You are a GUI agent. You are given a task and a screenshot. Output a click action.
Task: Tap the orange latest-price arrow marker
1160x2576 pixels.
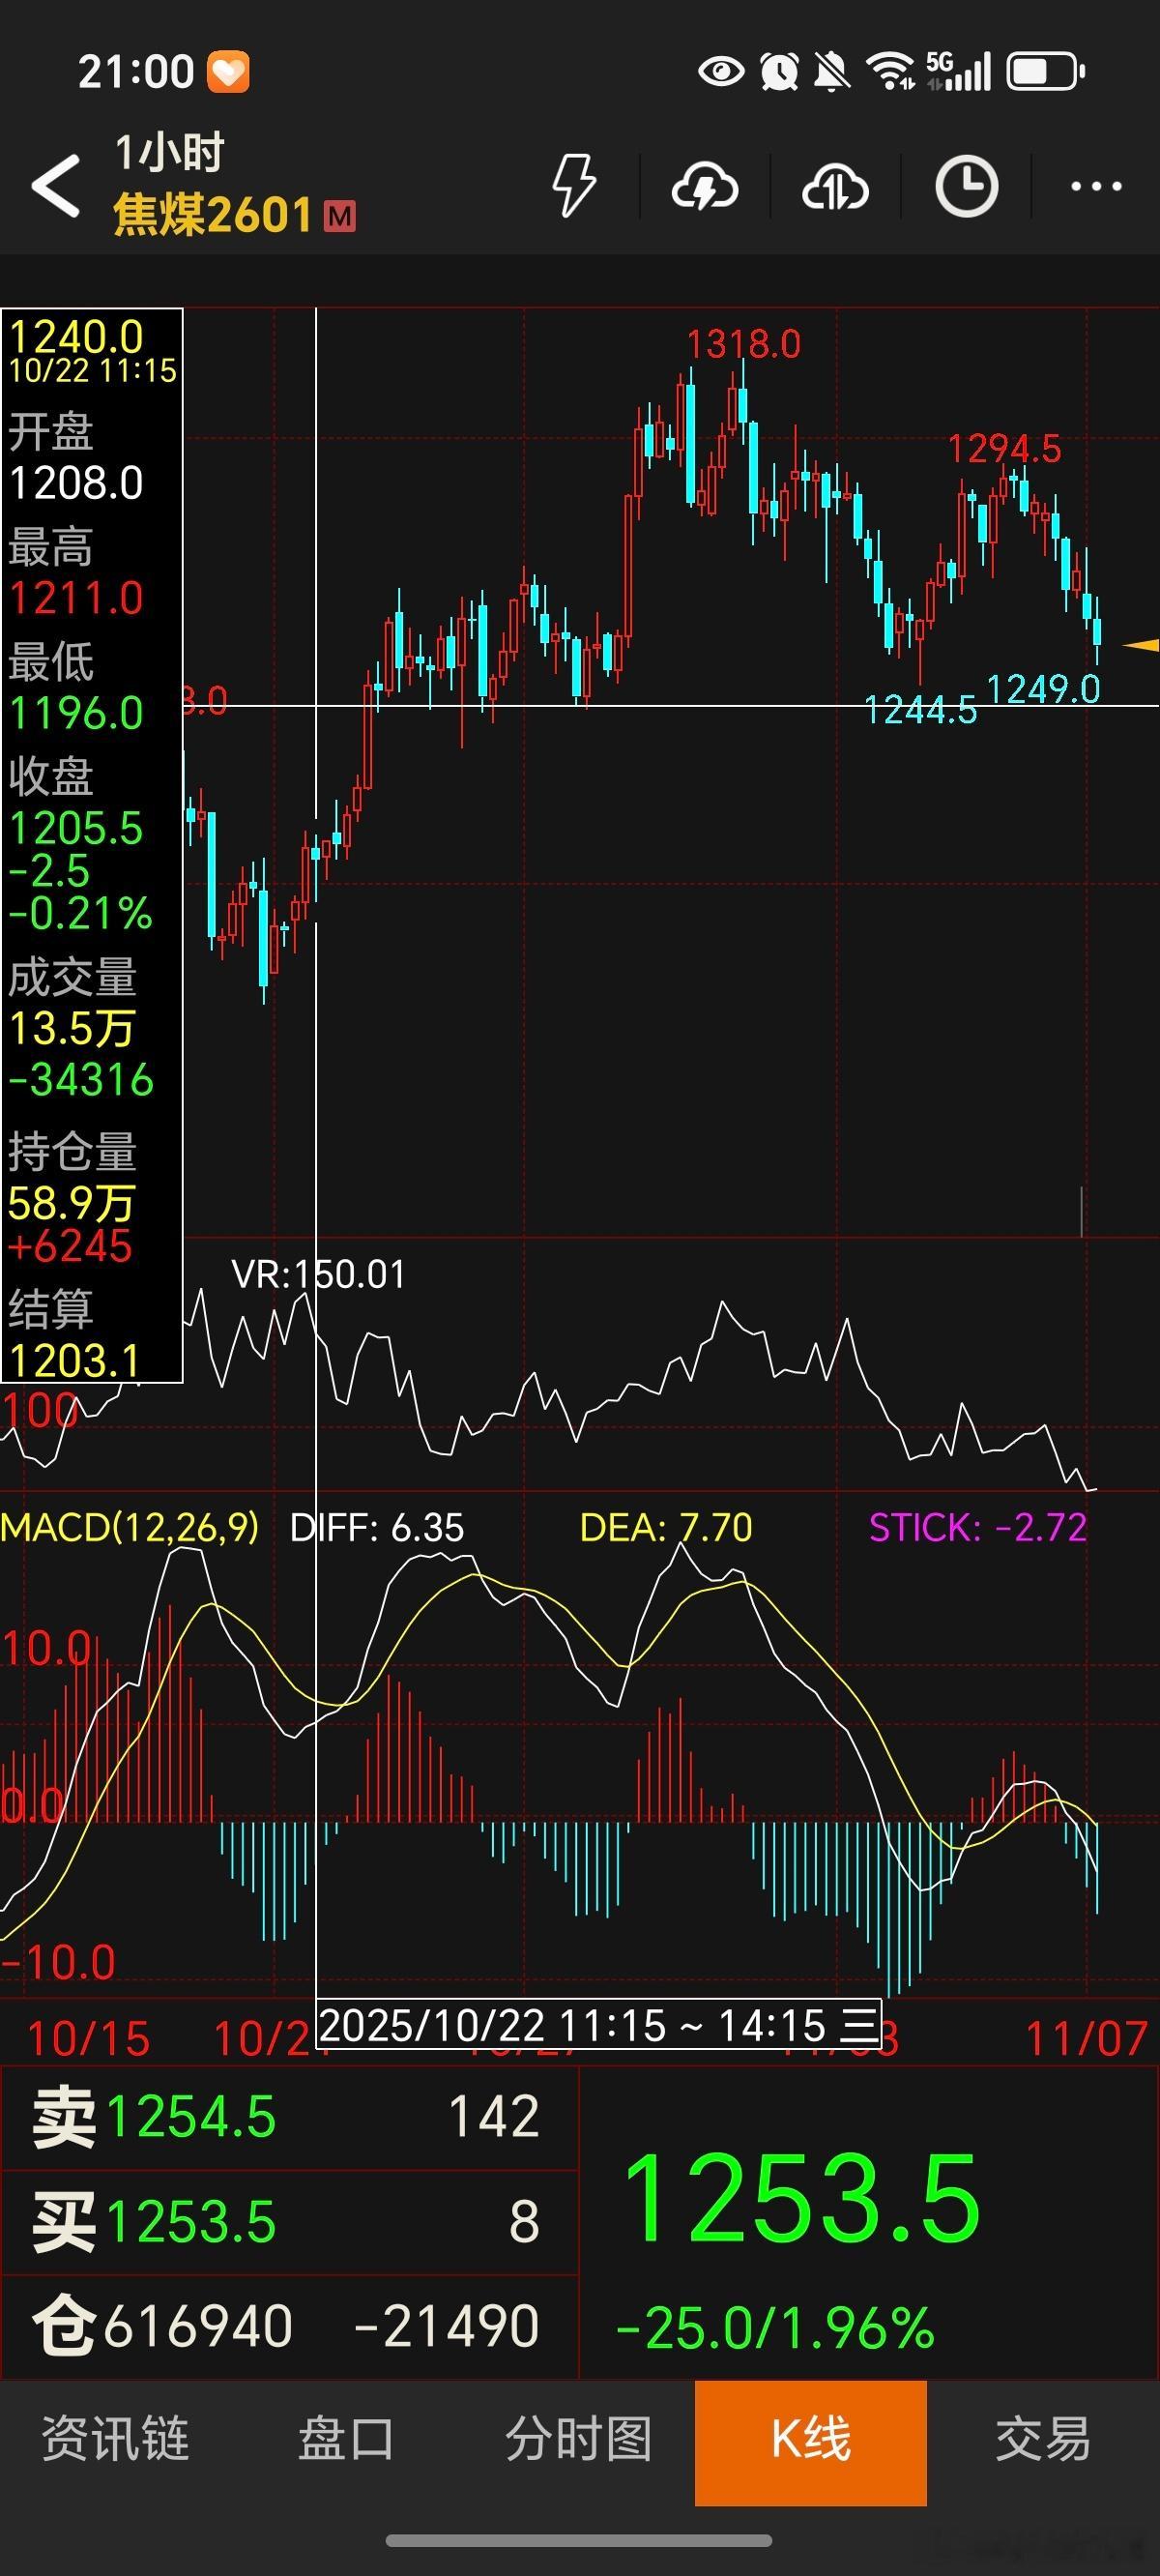[x=1141, y=645]
